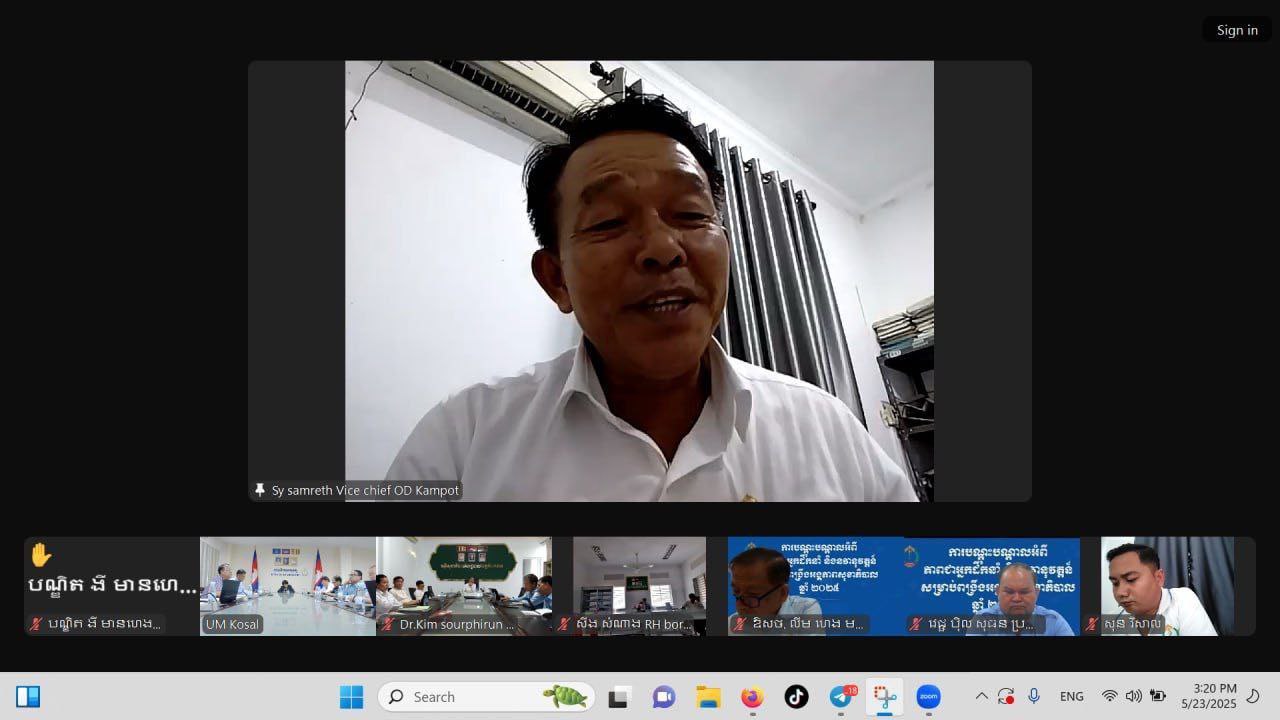Select the RH bor... participant video tile
Image resolution: width=1280 pixels, height=720 pixels.
click(640, 586)
